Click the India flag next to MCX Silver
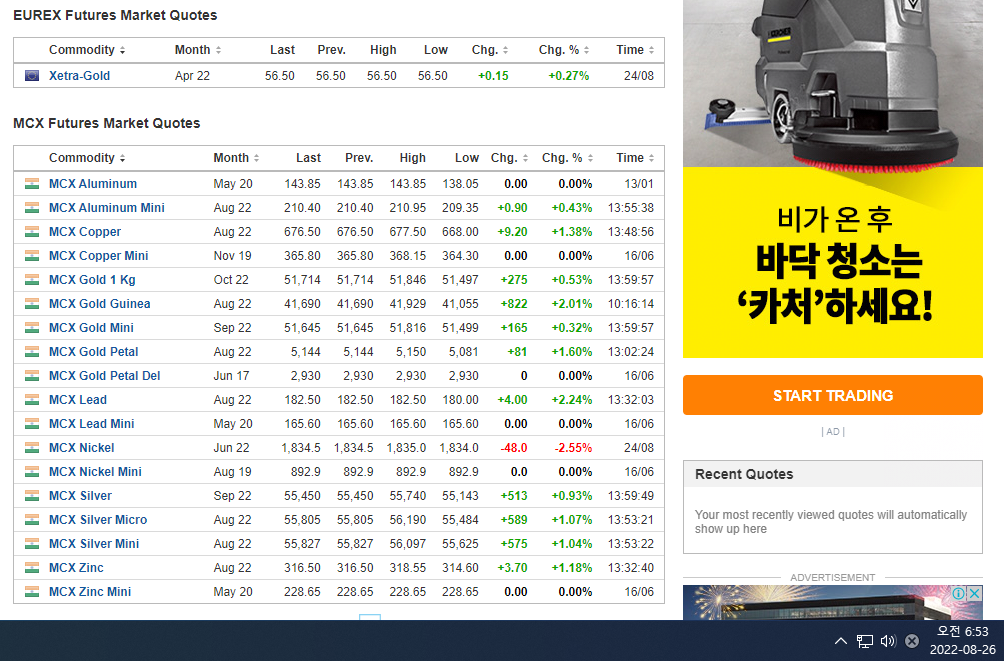1004x661 pixels. (31, 496)
